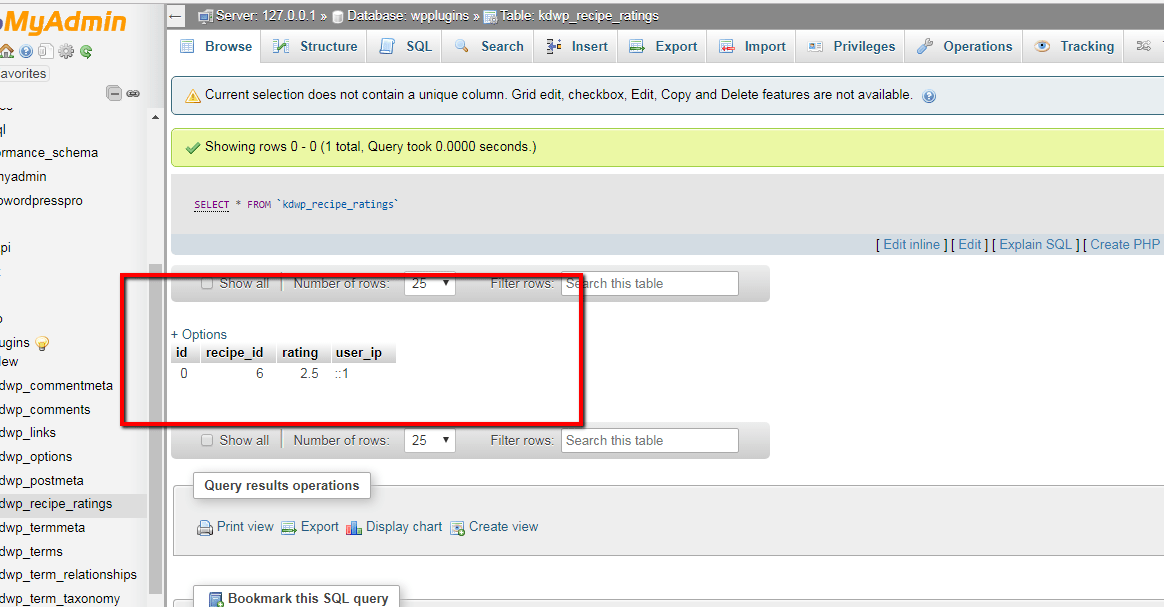
Task: Click the Print view icon
Action: pyautogui.click(x=203, y=526)
